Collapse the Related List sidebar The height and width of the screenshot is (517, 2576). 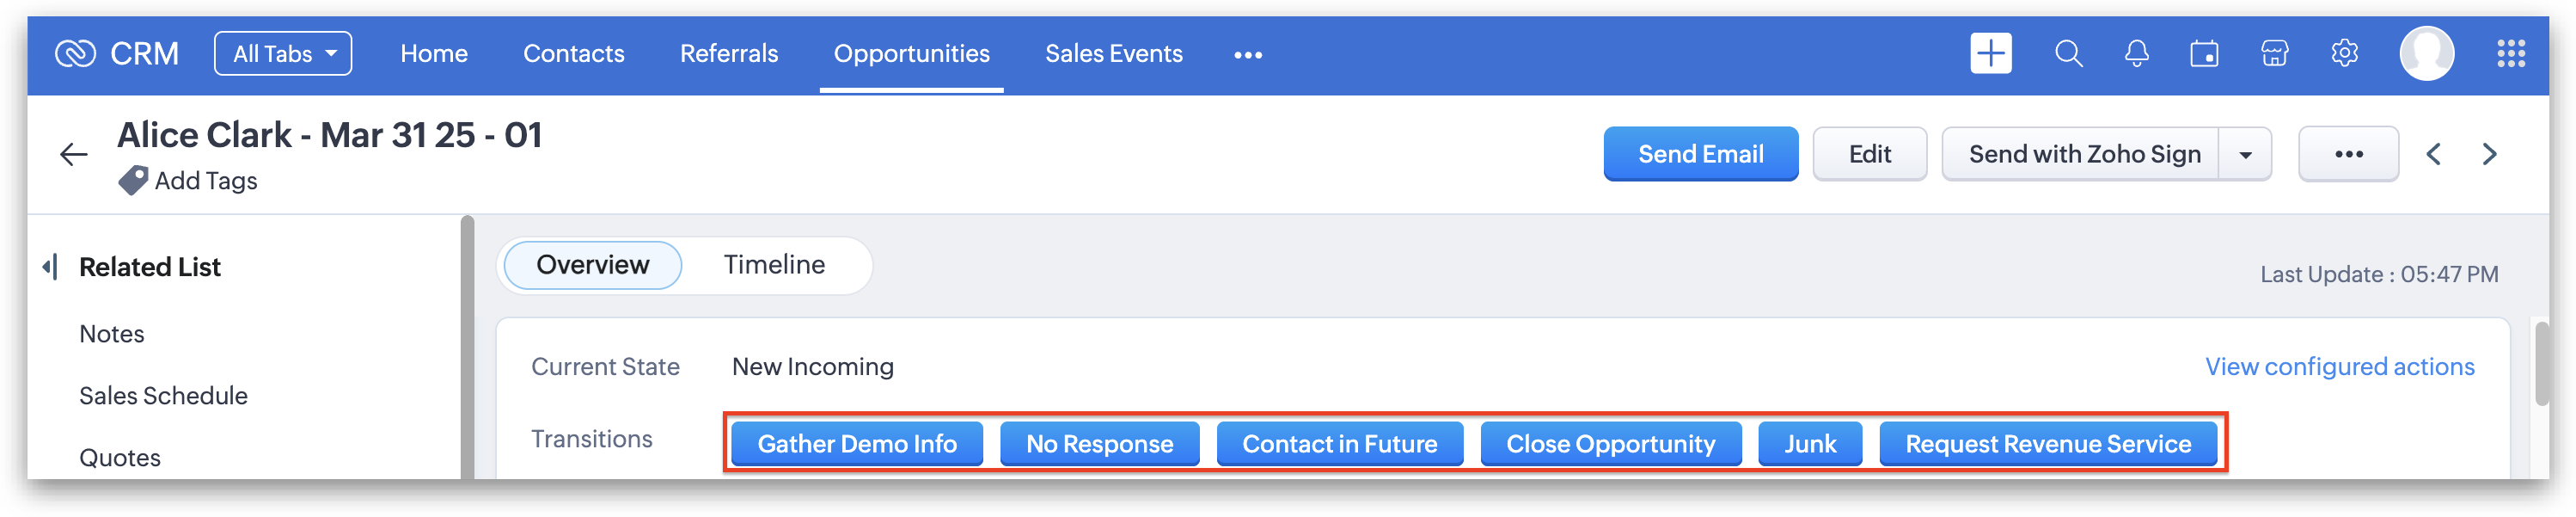[x=50, y=267]
